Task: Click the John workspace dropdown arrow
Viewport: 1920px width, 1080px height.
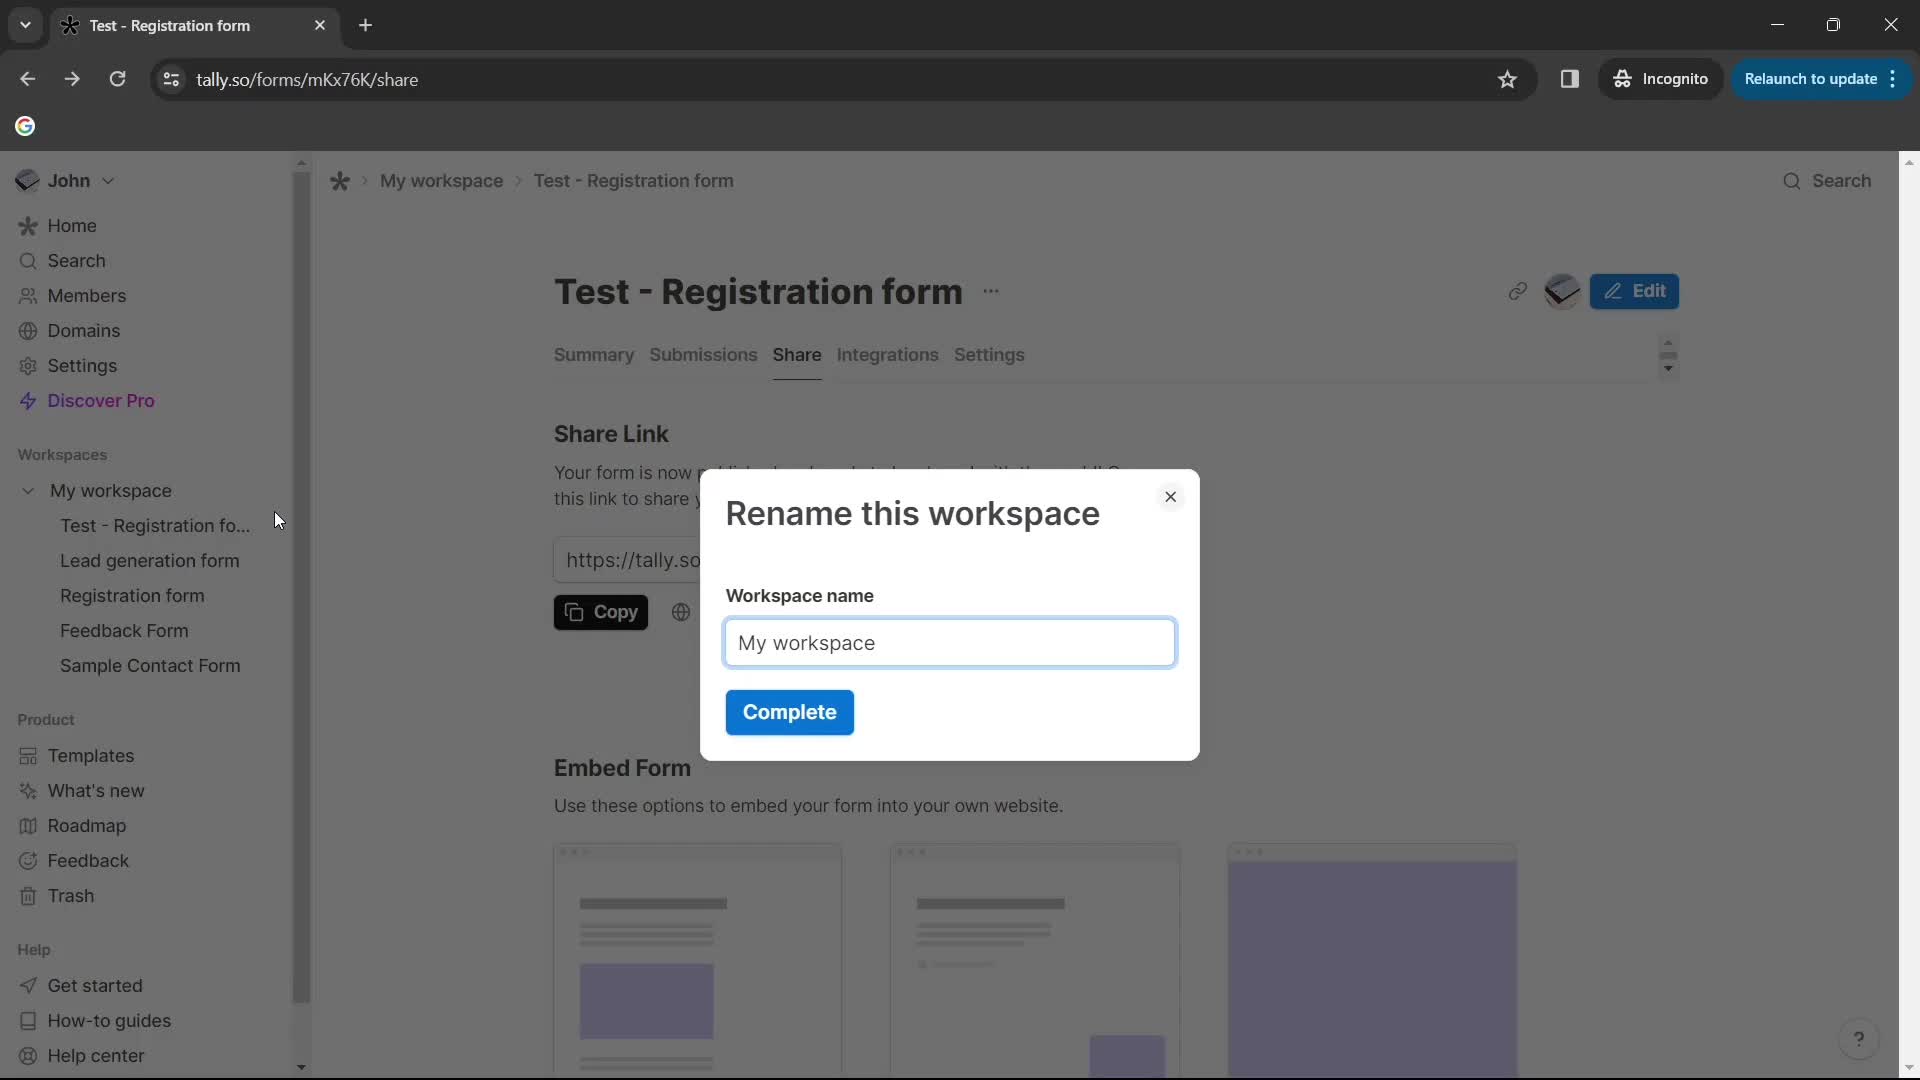Action: (x=107, y=181)
